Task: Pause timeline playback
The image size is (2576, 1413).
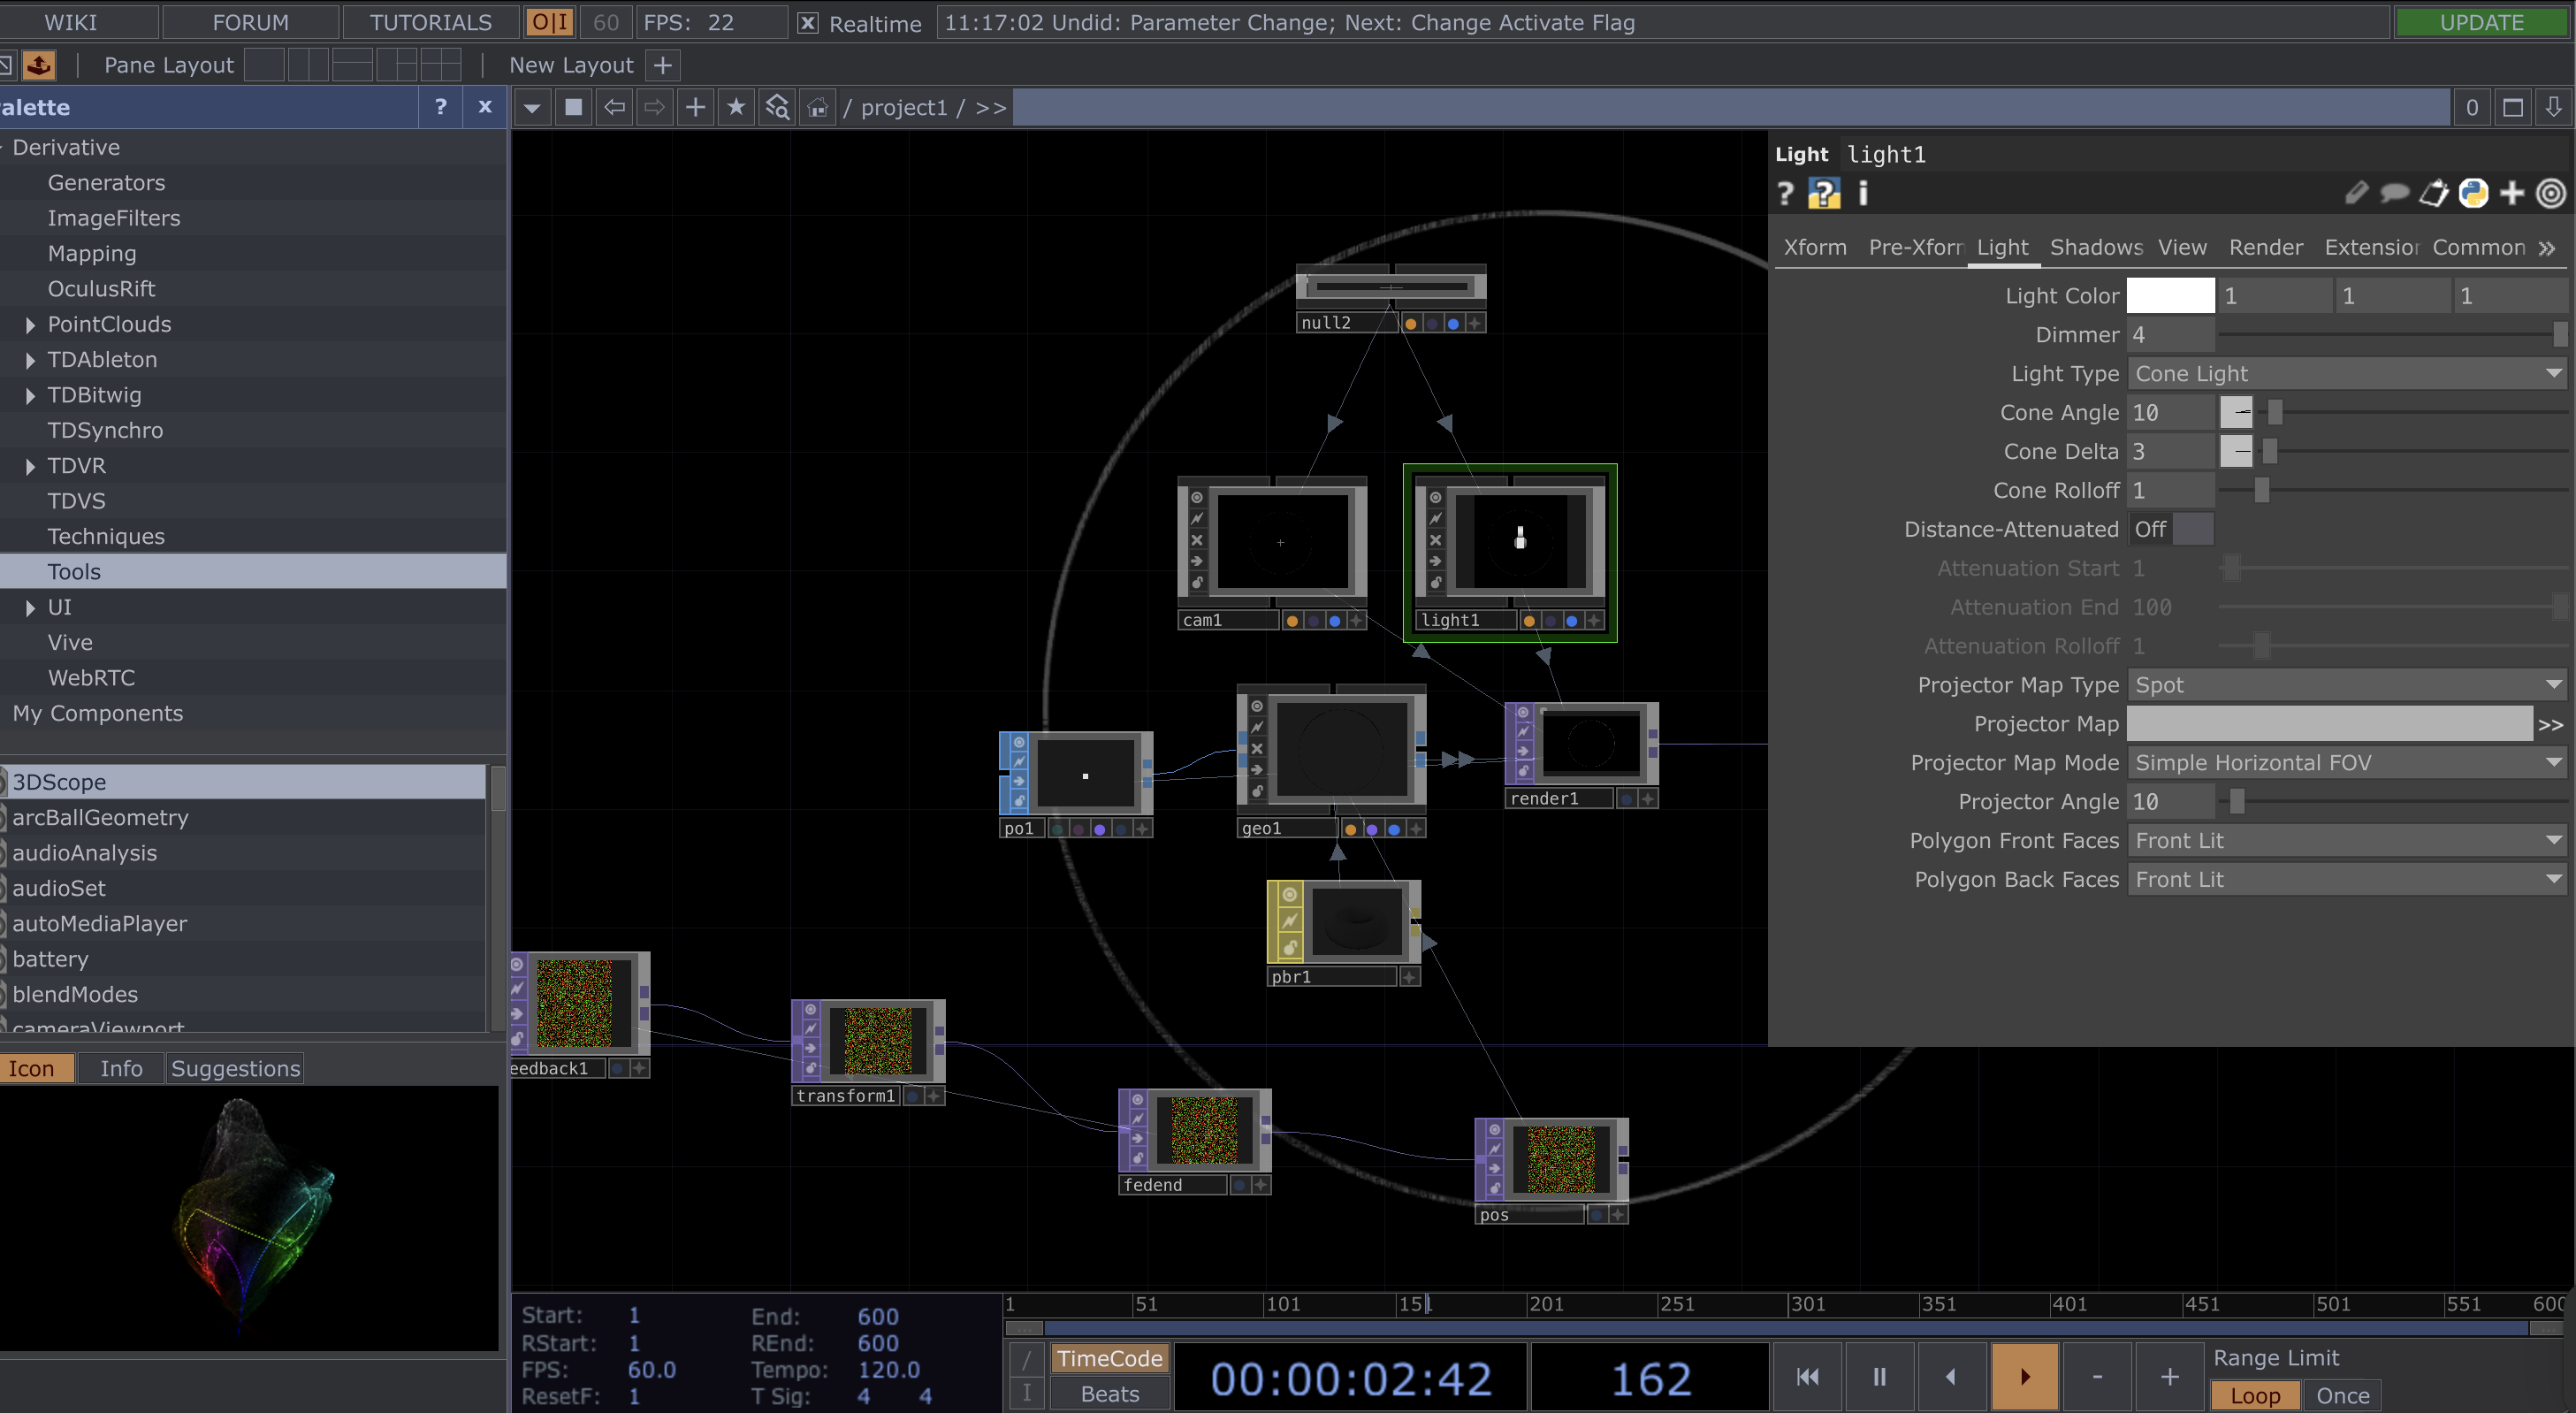Action: tap(1879, 1377)
